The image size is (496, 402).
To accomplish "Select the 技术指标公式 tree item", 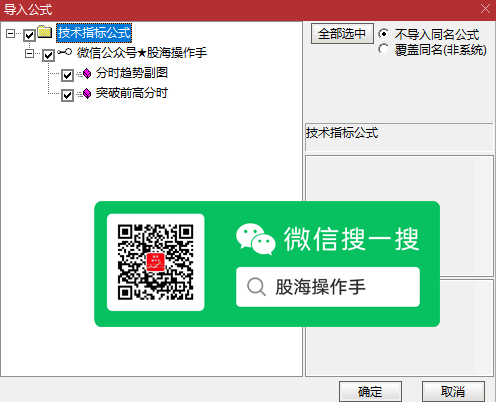I will (94, 33).
